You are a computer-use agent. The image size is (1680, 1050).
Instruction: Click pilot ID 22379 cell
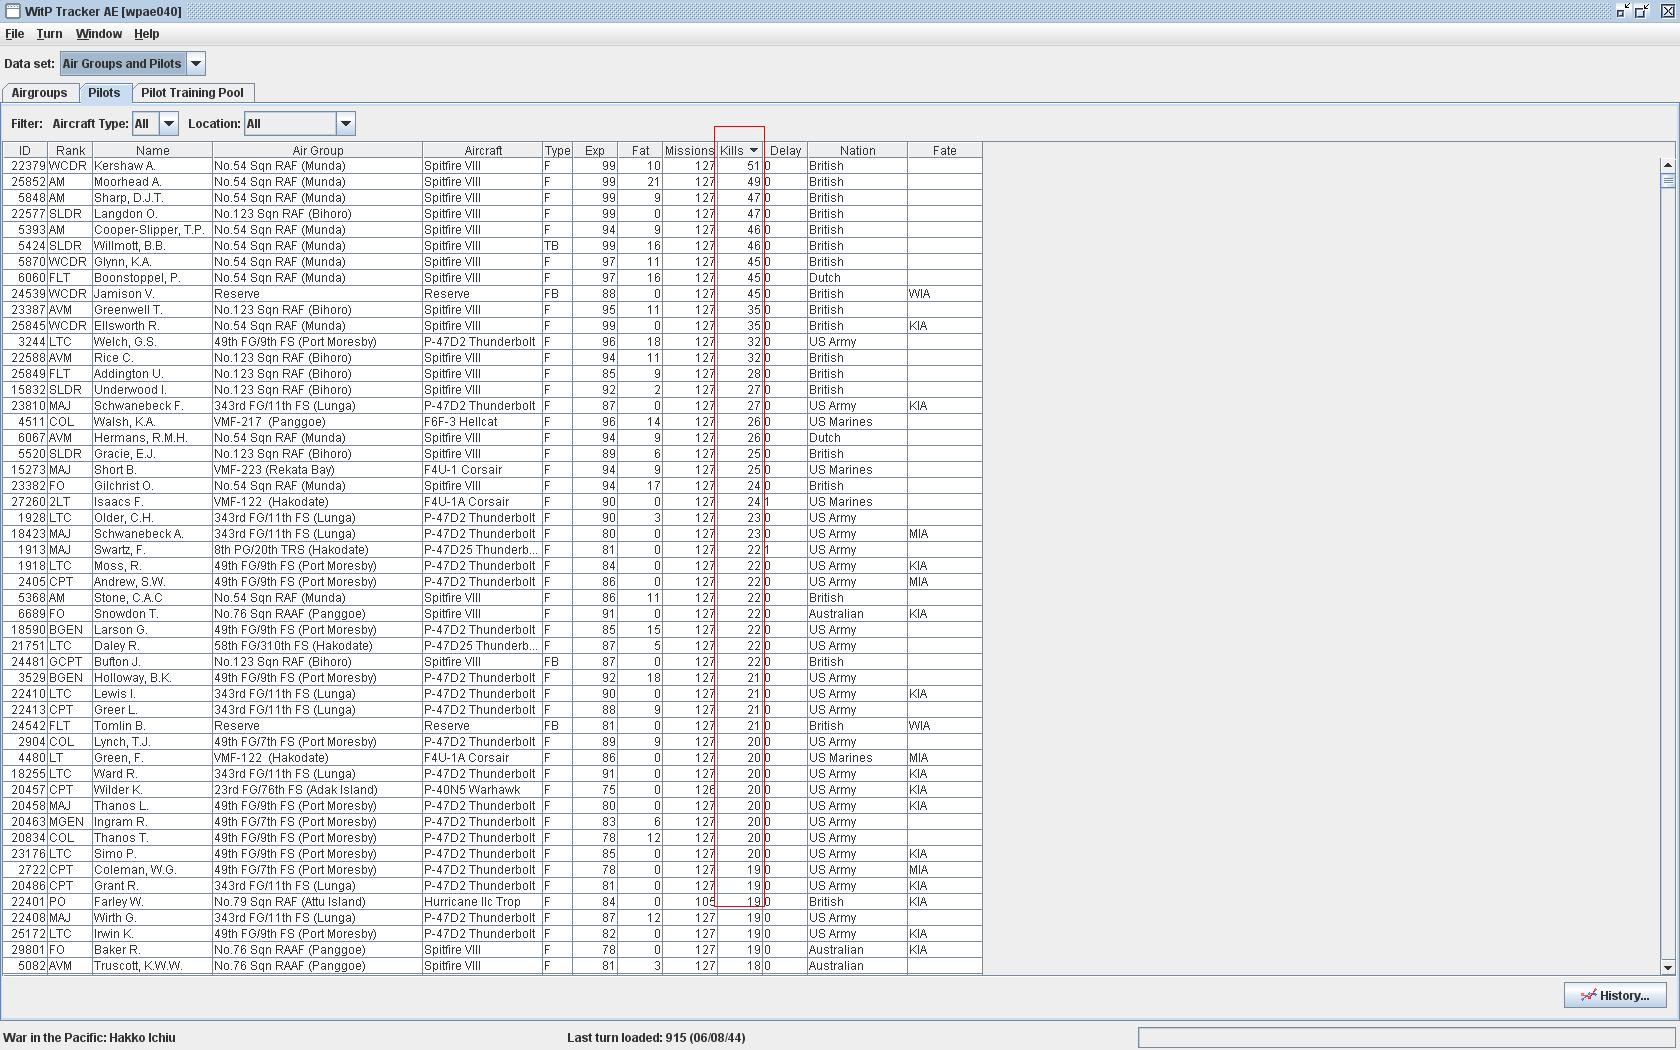[x=25, y=166]
